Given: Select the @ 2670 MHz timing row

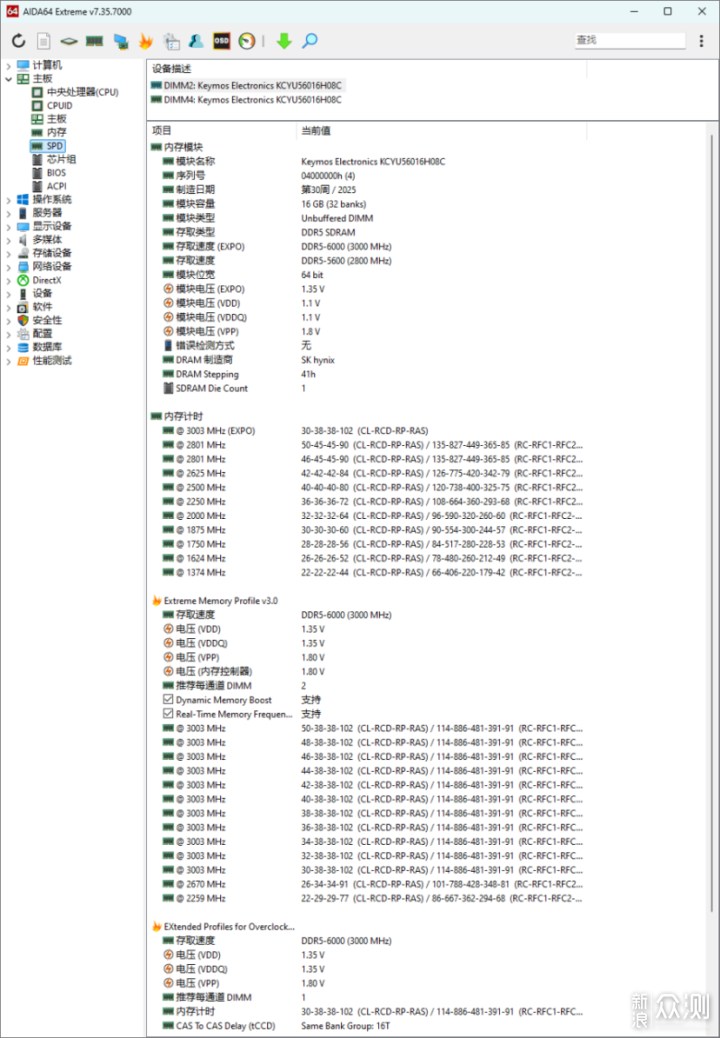Looking at the screenshot, I should coord(373,884).
